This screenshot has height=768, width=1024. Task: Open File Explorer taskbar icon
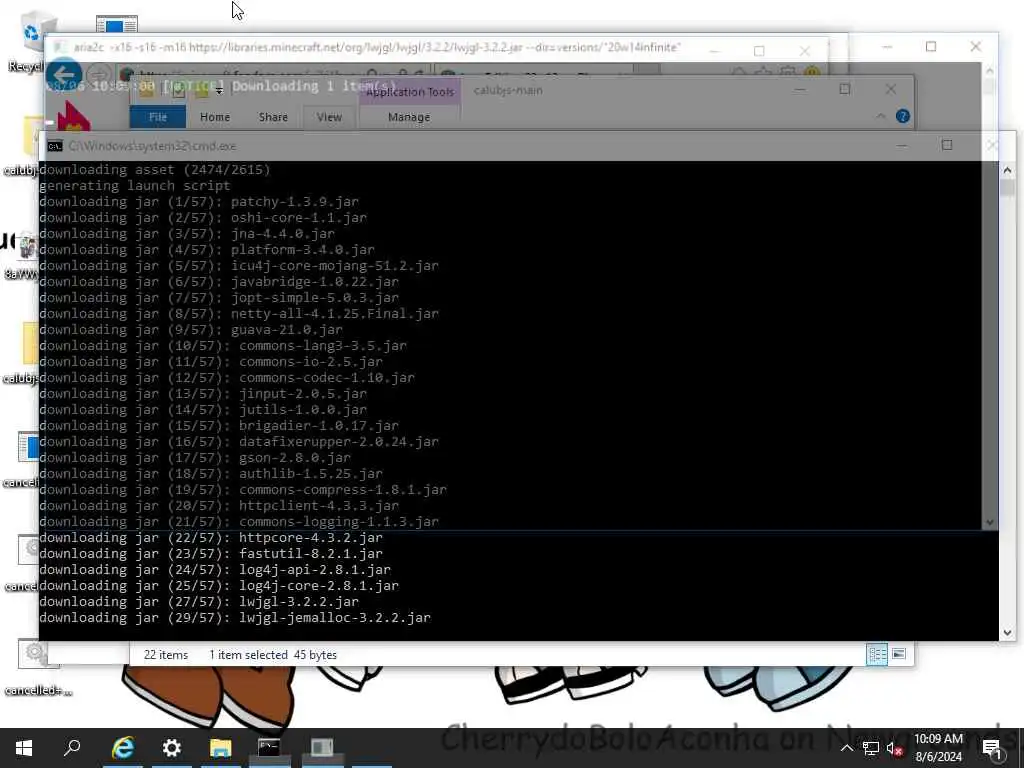coord(221,748)
